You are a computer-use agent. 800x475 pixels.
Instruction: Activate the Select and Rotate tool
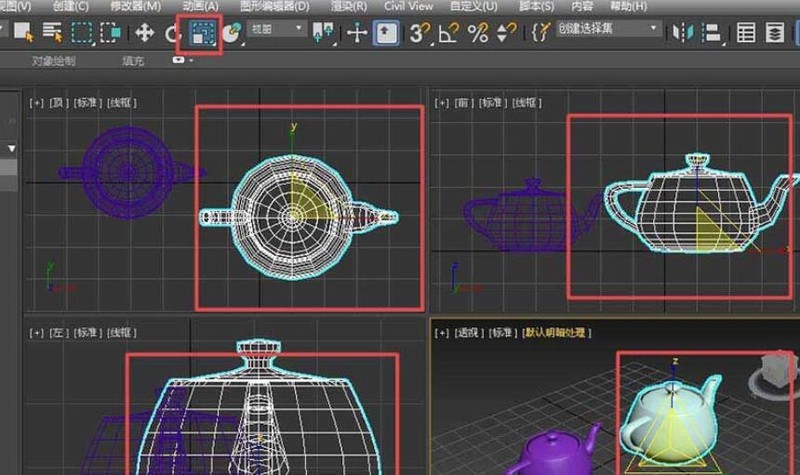click(172, 34)
